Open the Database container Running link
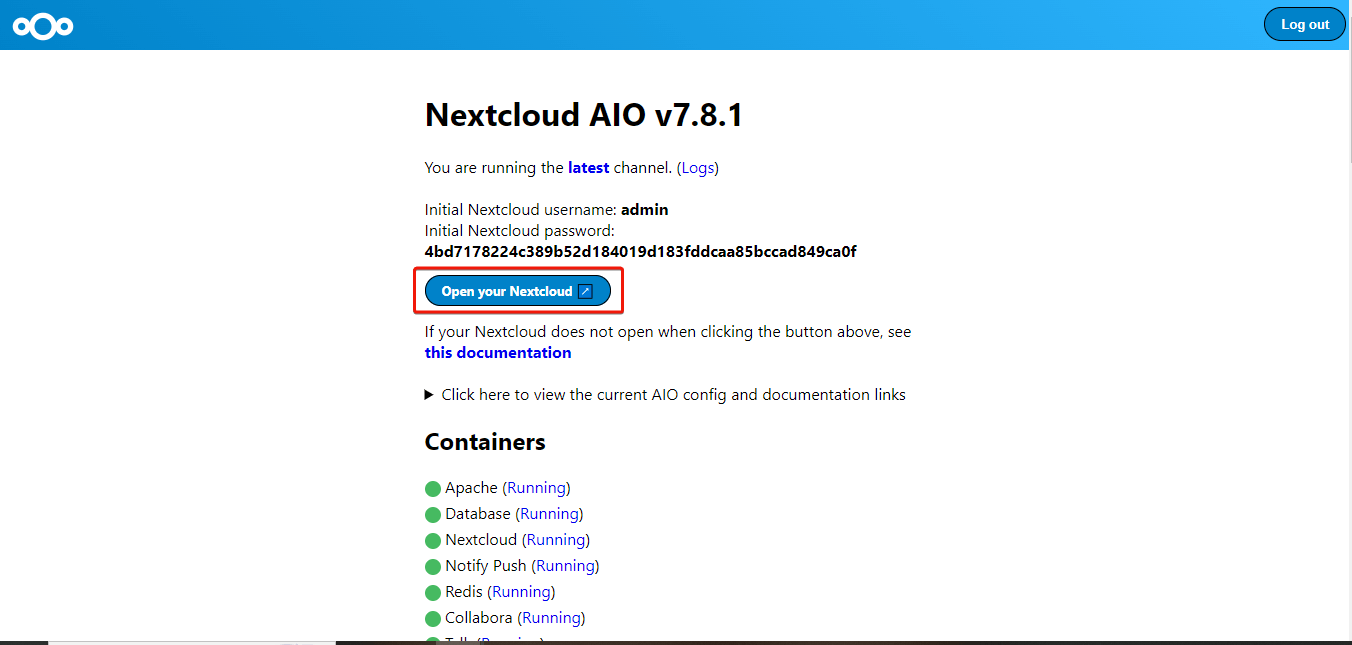This screenshot has height=645, width=1352. (x=549, y=513)
